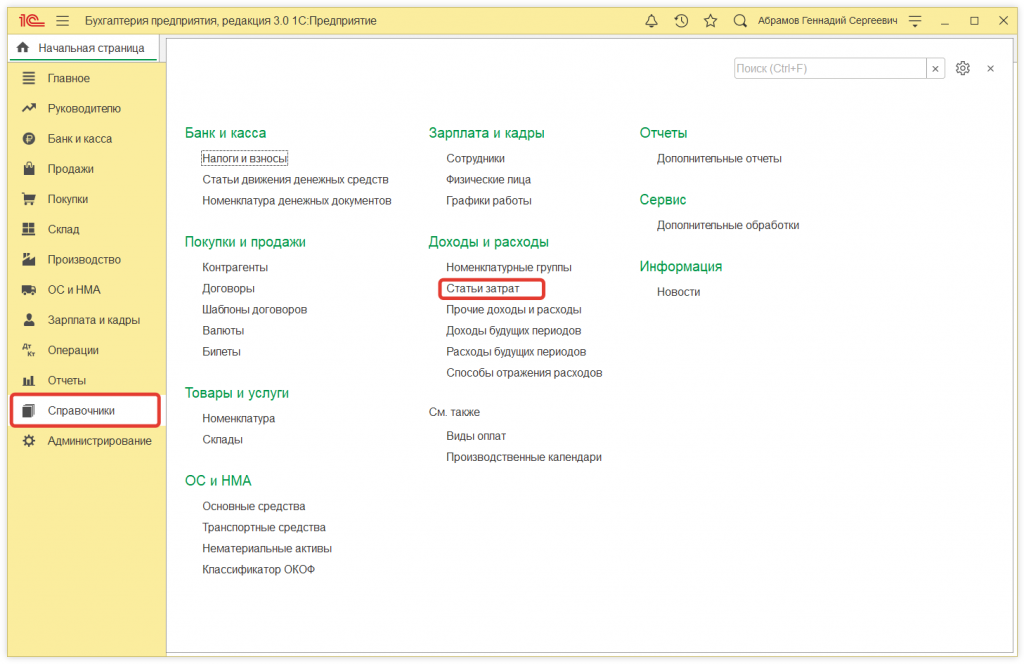1024x664 pixels.
Task: Open recent history via the clock icon
Action: [681, 20]
